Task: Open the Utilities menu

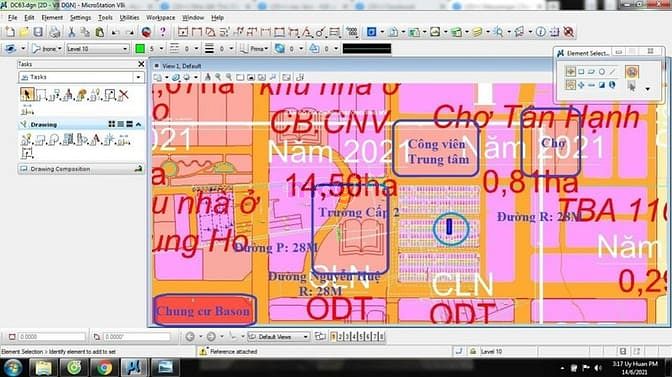Action: click(129, 18)
